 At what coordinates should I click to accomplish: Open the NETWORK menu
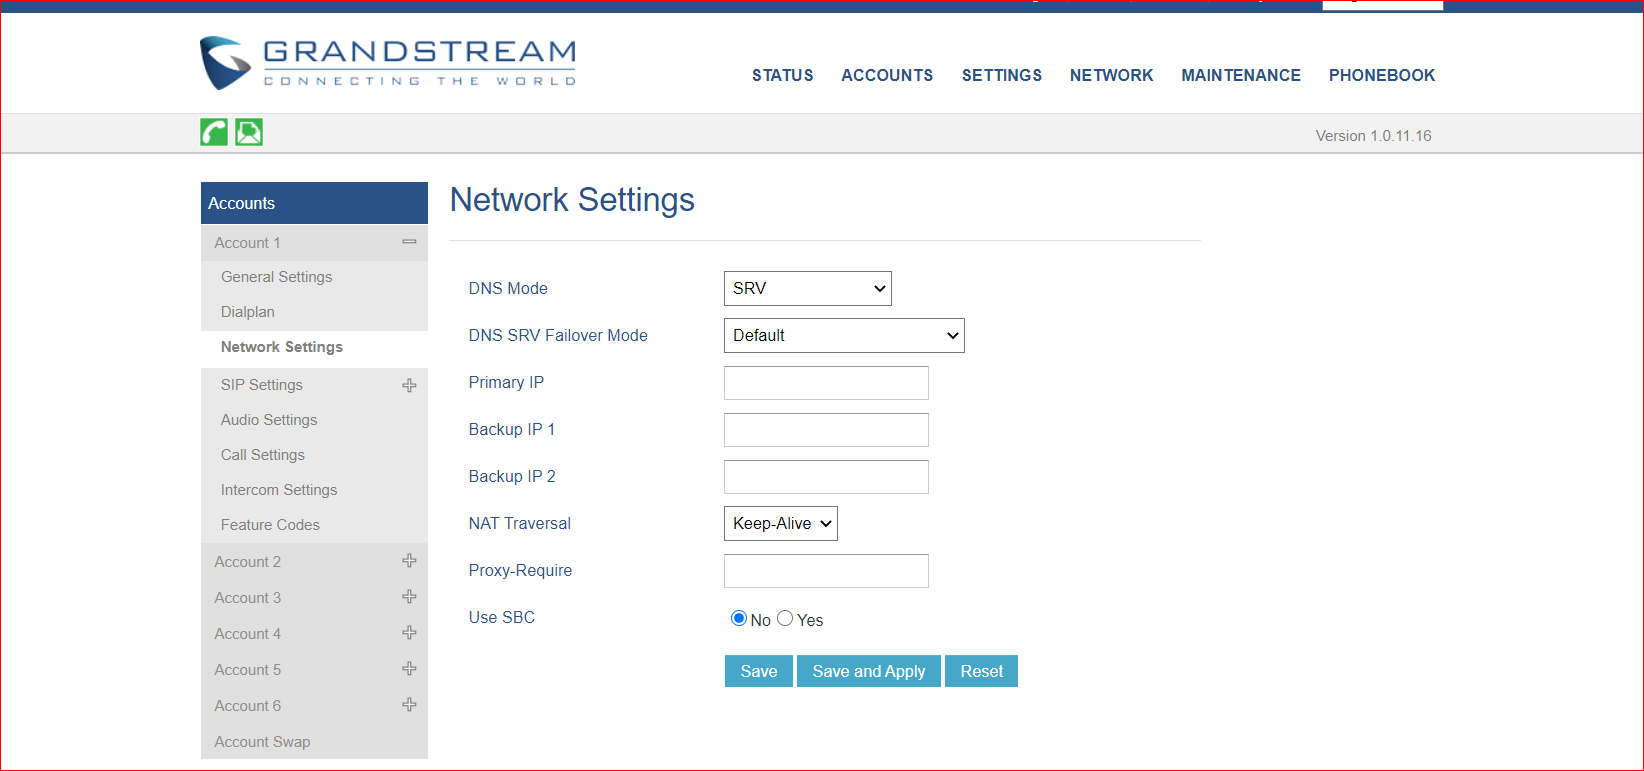1111,75
